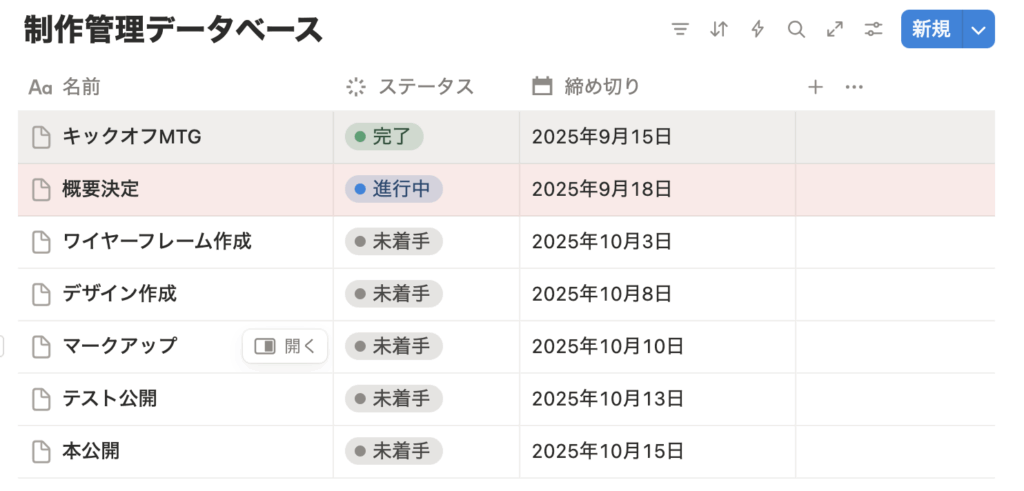The width and height of the screenshot is (1024, 491).
Task: Open the three-dot column options menu
Action: (854, 87)
